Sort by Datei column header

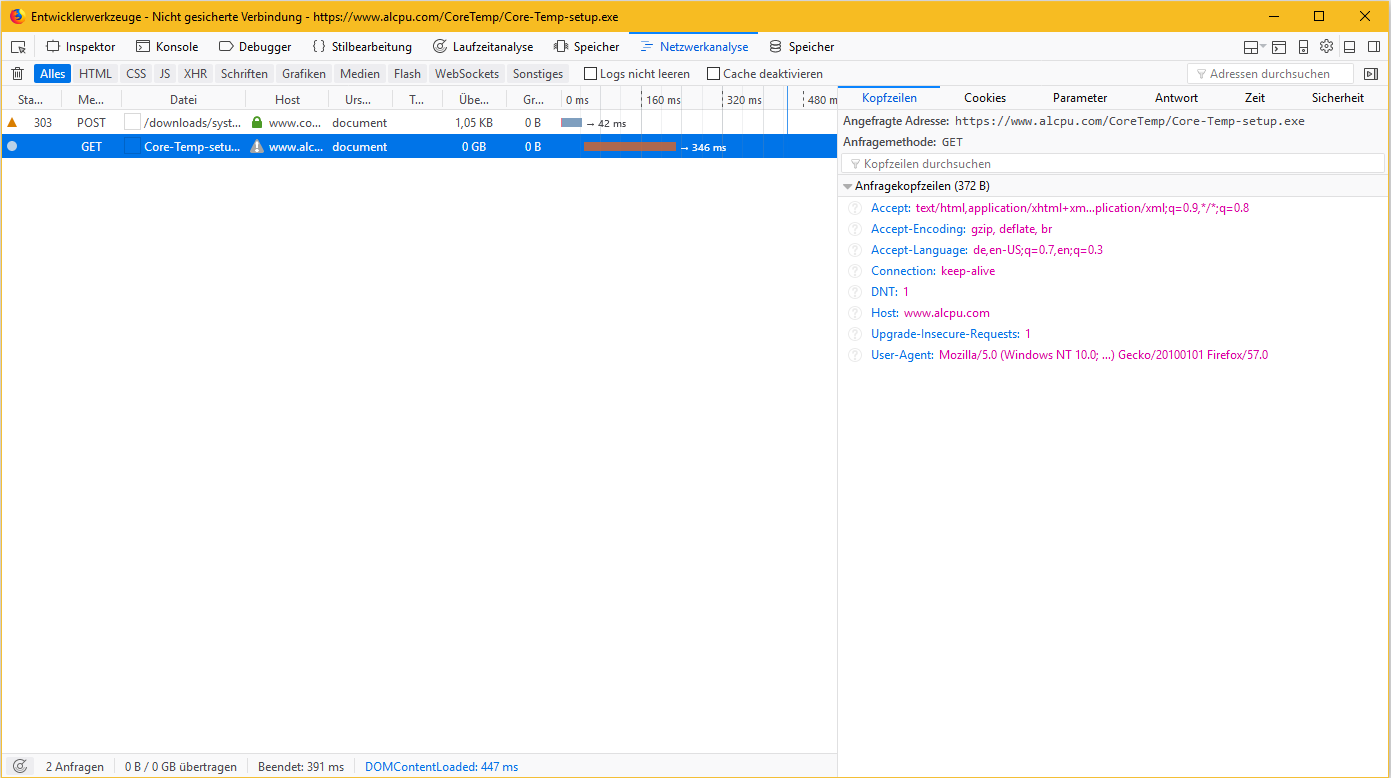click(x=184, y=100)
